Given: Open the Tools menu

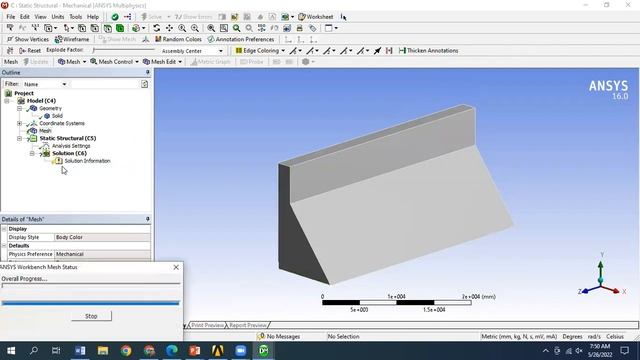Looking at the screenshot, I should tap(76, 17).
